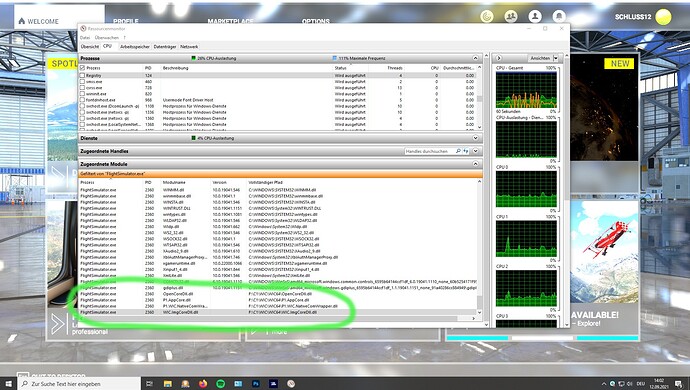Collapse the Zugeordnete Module section

click(475, 164)
